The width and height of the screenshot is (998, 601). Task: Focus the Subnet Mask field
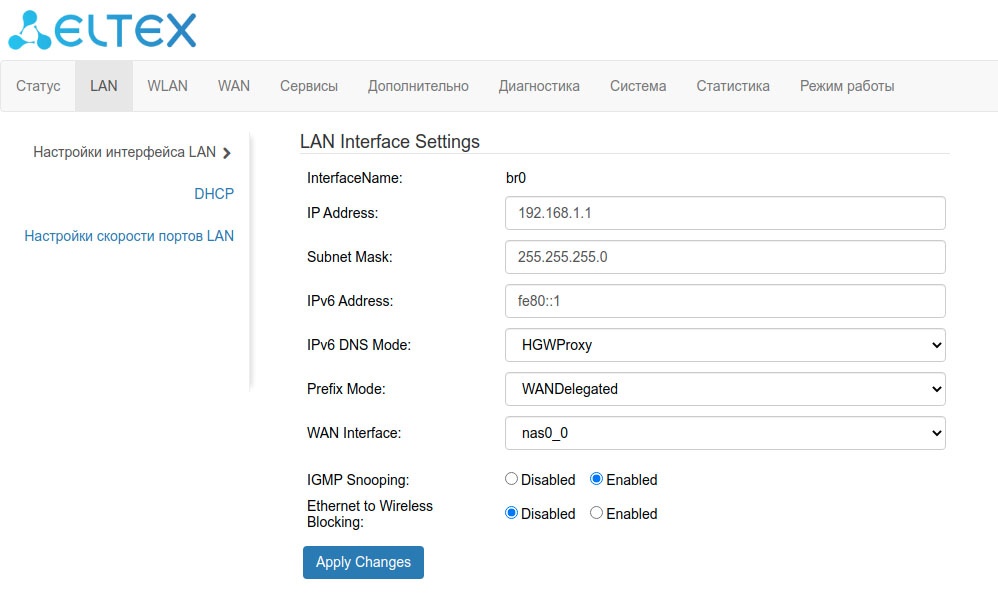coord(725,257)
